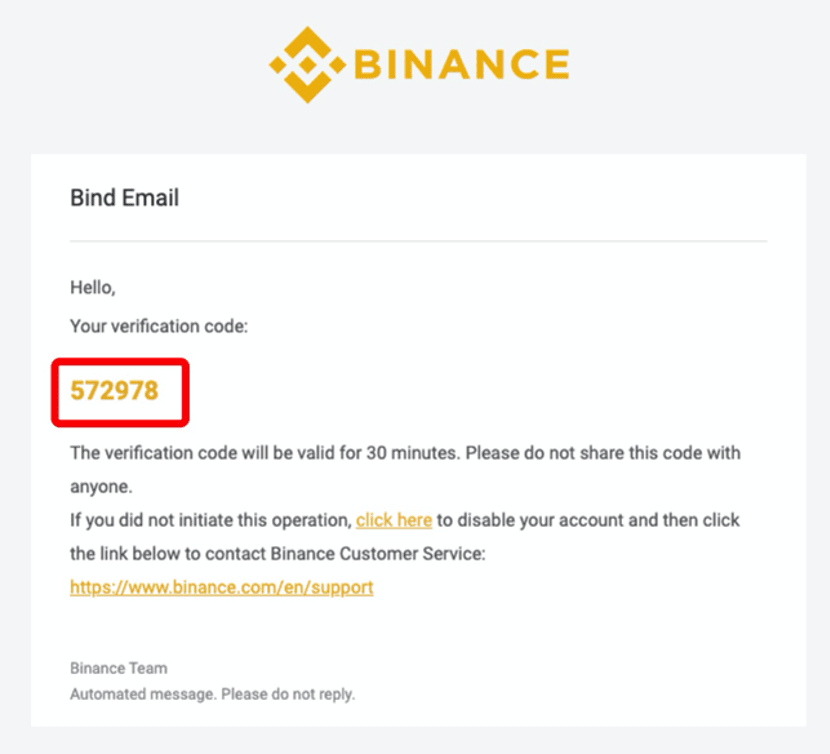The height and width of the screenshot is (754, 830).
Task: Click 'to disable your account' text
Action: (x=530, y=520)
